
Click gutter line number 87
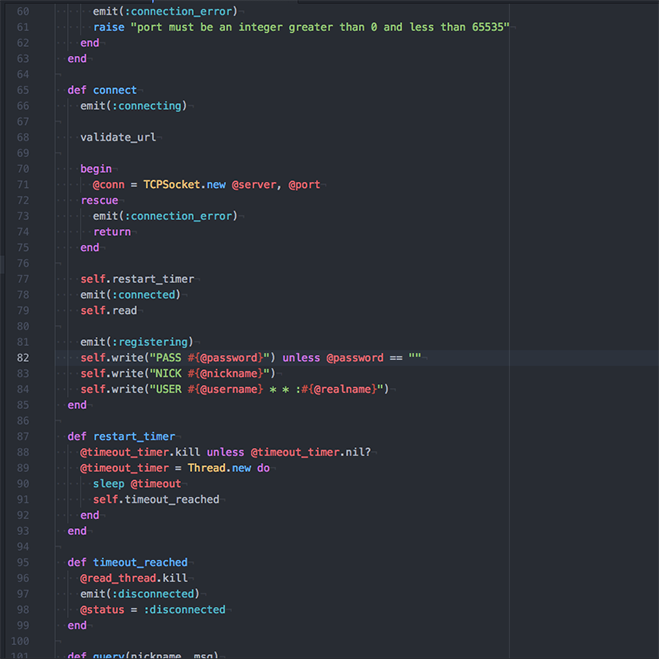coord(23,436)
